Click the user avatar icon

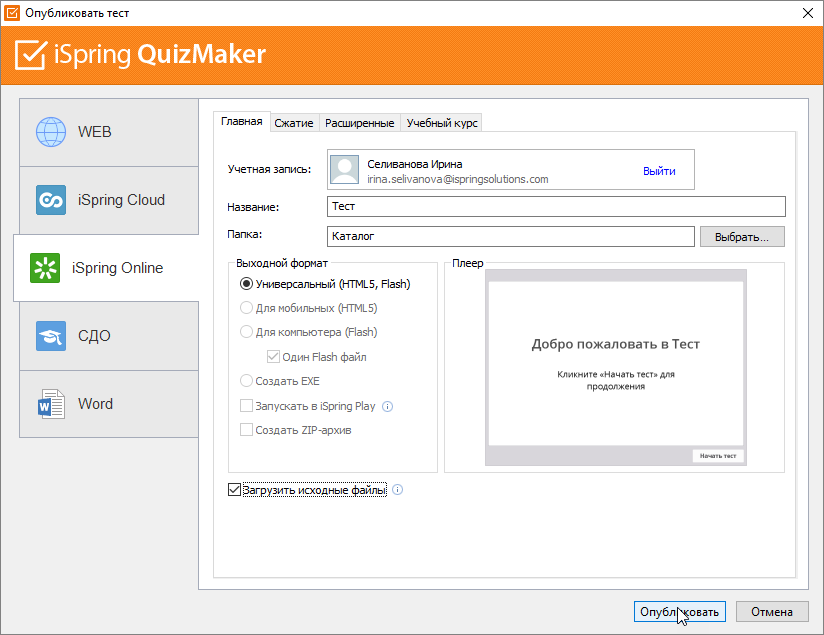345,169
